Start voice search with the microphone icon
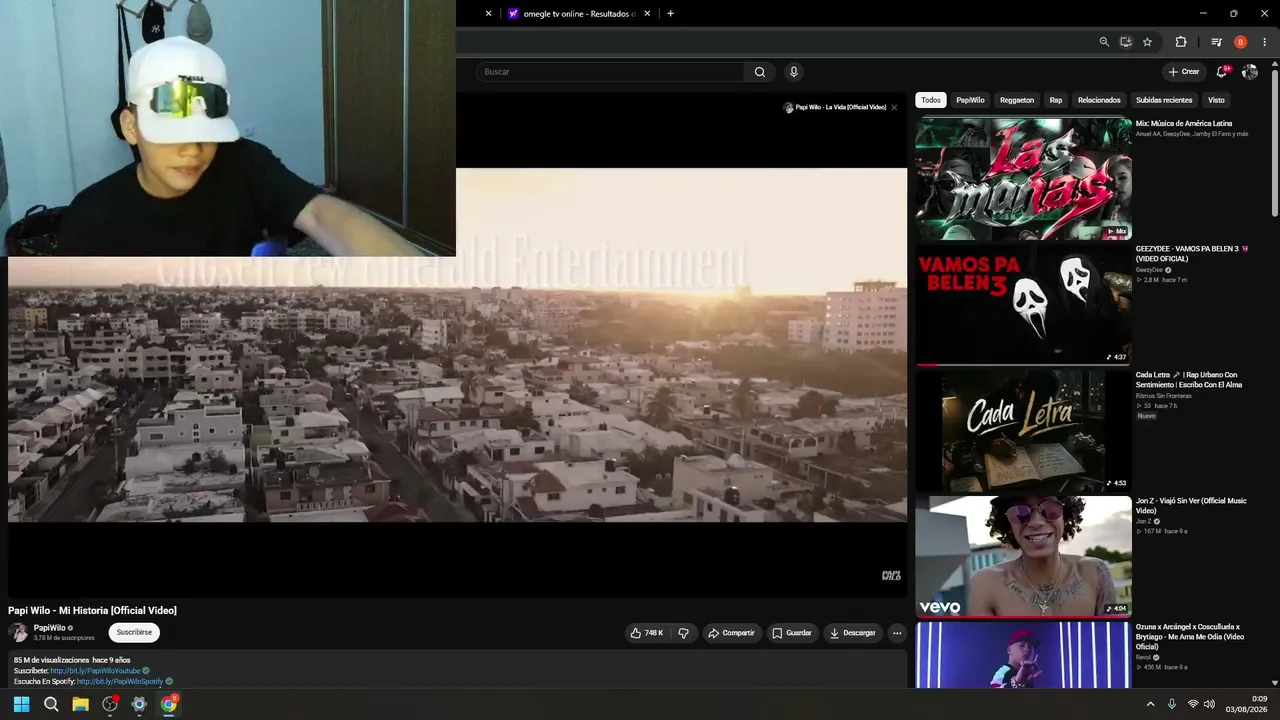Image resolution: width=1280 pixels, height=720 pixels. (x=794, y=72)
